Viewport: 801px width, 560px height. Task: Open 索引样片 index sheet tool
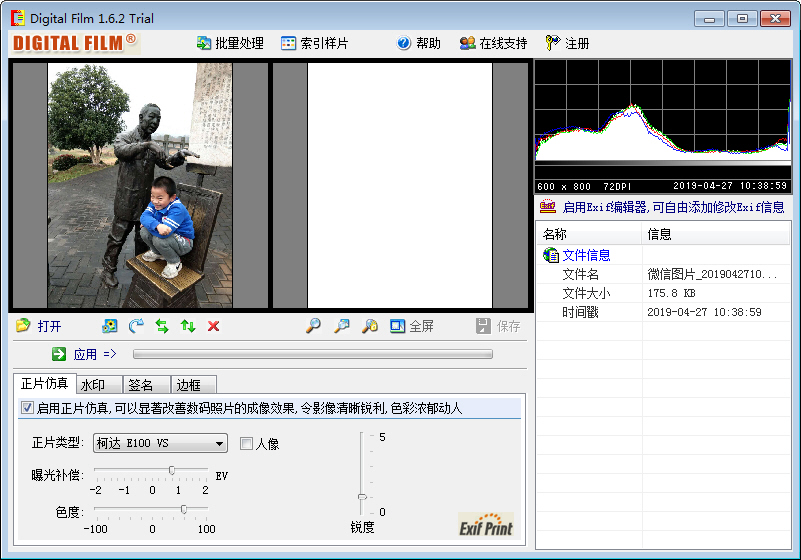pyautogui.click(x=314, y=43)
